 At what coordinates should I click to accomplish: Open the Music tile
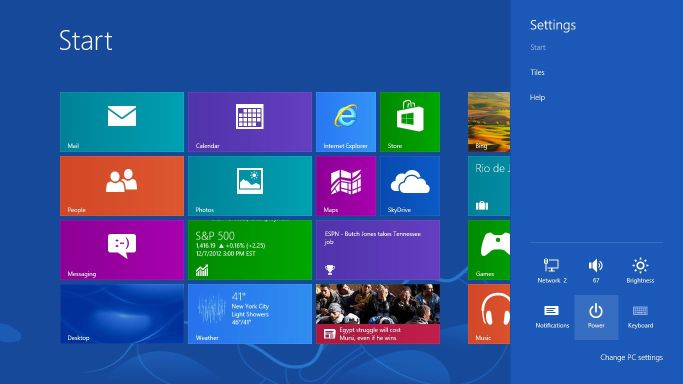pyautogui.click(x=489, y=314)
